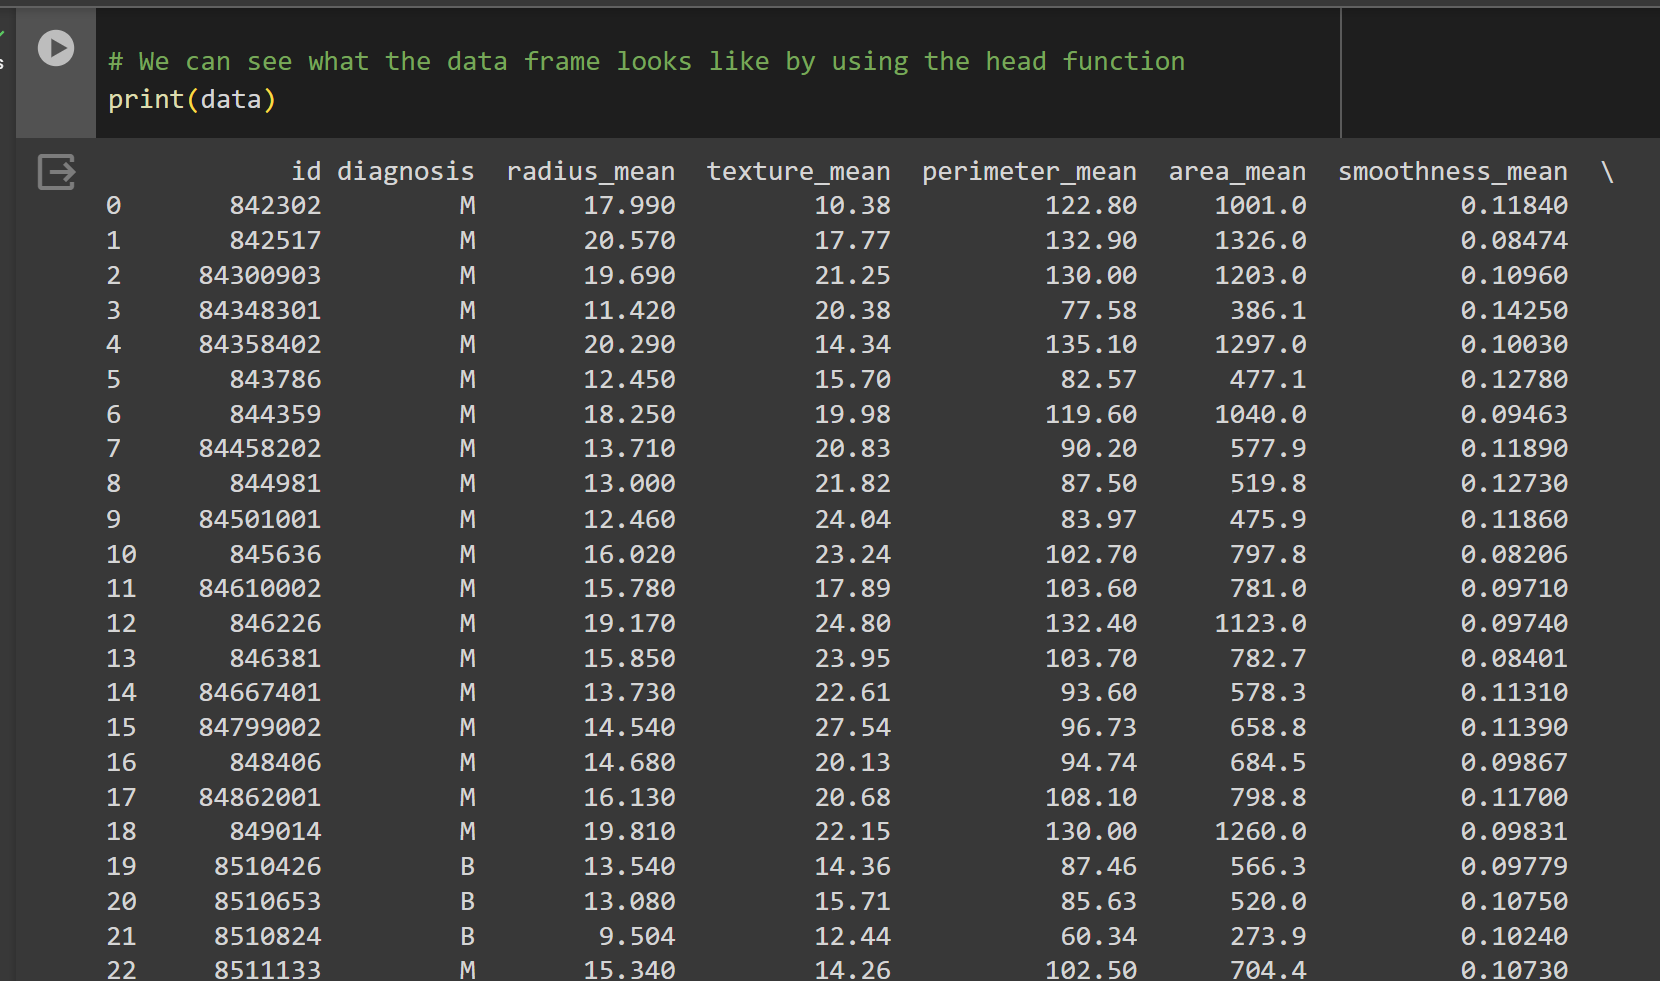Click perimeter value 77.58 in row 3
The height and width of the screenshot is (982, 1660).
click(1099, 311)
